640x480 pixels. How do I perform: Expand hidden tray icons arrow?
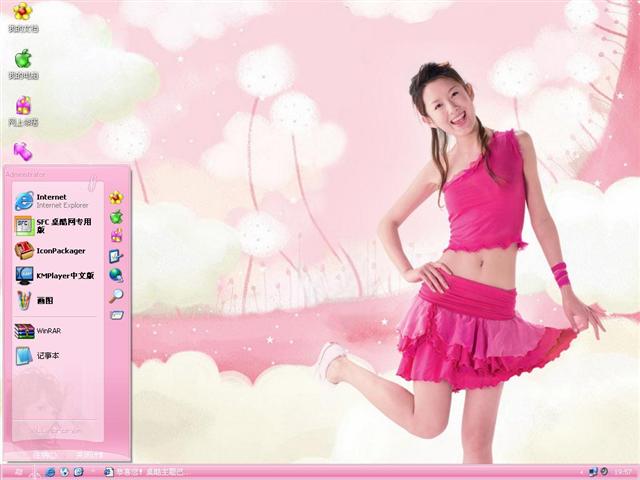582,472
